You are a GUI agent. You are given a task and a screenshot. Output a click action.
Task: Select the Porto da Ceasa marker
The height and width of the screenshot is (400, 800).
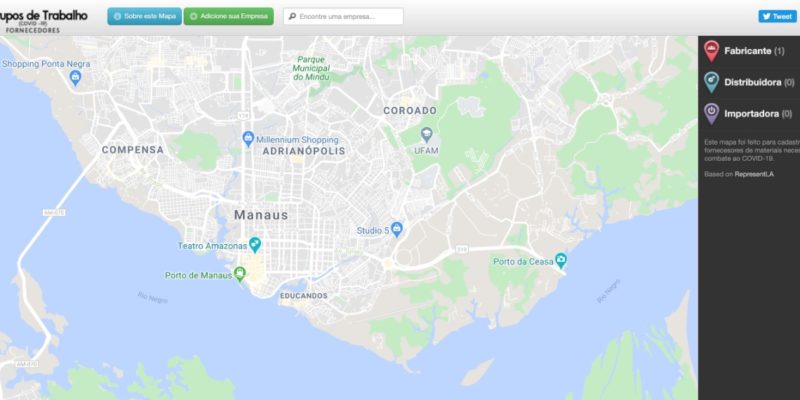(561, 260)
